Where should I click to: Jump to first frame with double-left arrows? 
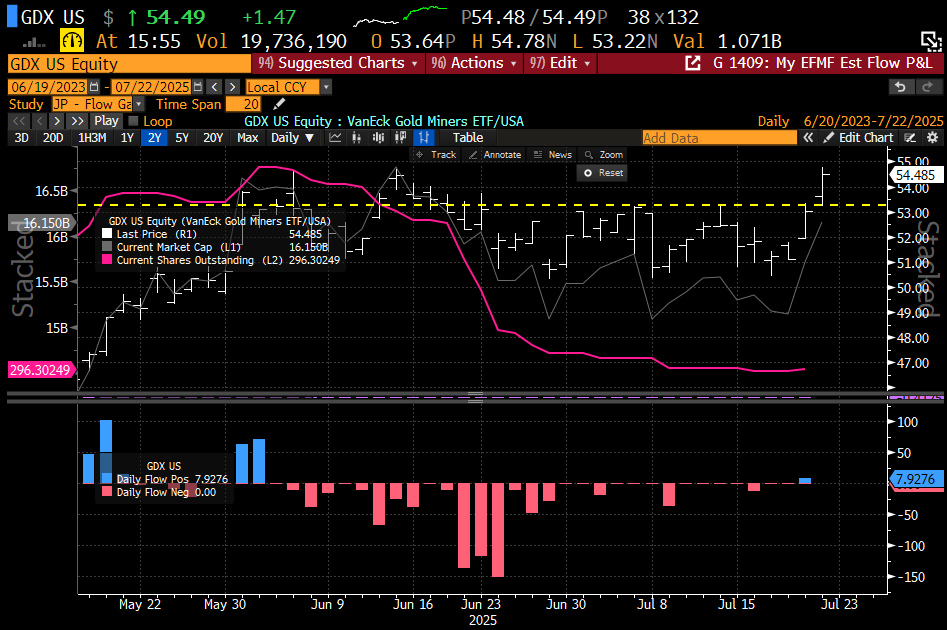19,121
